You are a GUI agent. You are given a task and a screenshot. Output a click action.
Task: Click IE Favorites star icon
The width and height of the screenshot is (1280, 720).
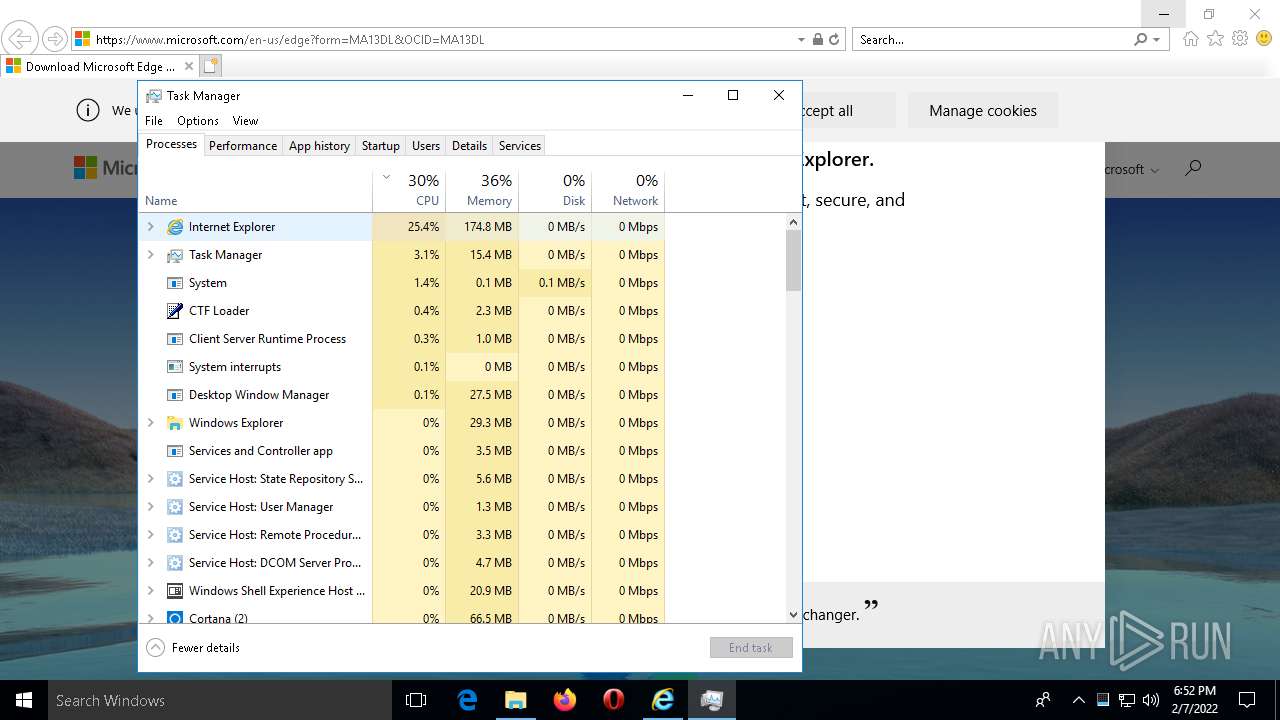click(x=1215, y=39)
